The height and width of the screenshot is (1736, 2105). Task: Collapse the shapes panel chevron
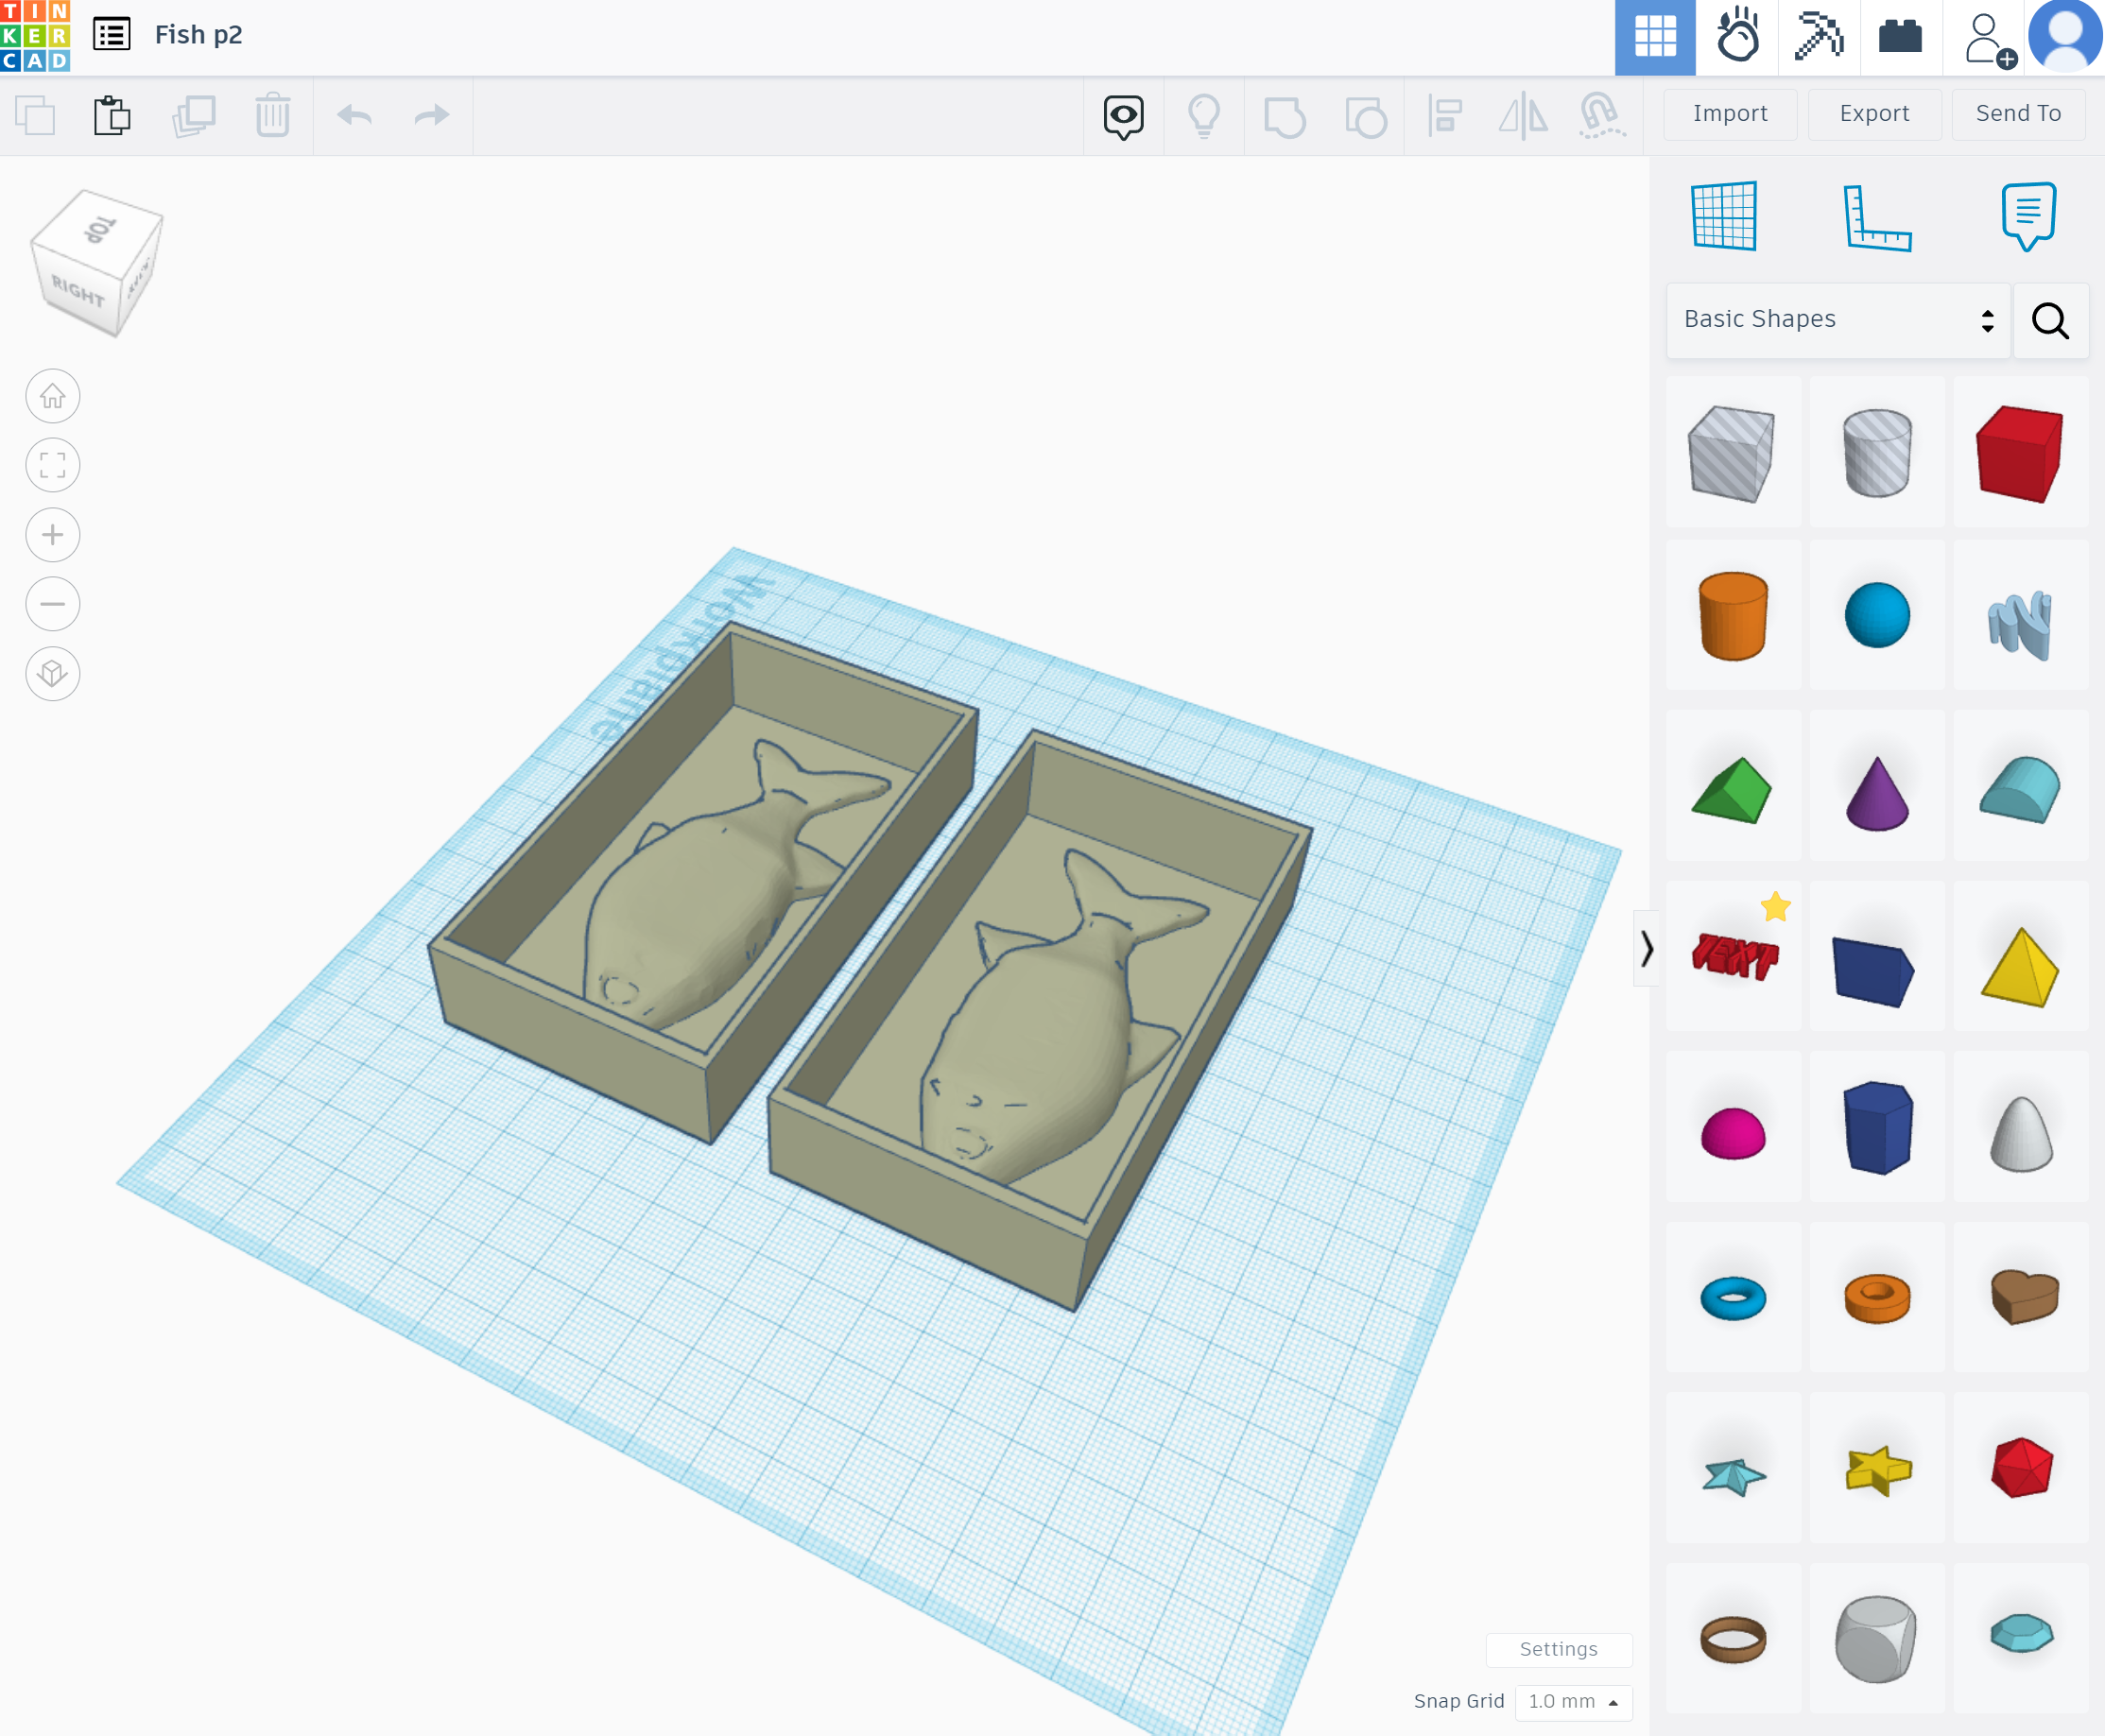[x=1646, y=948]
